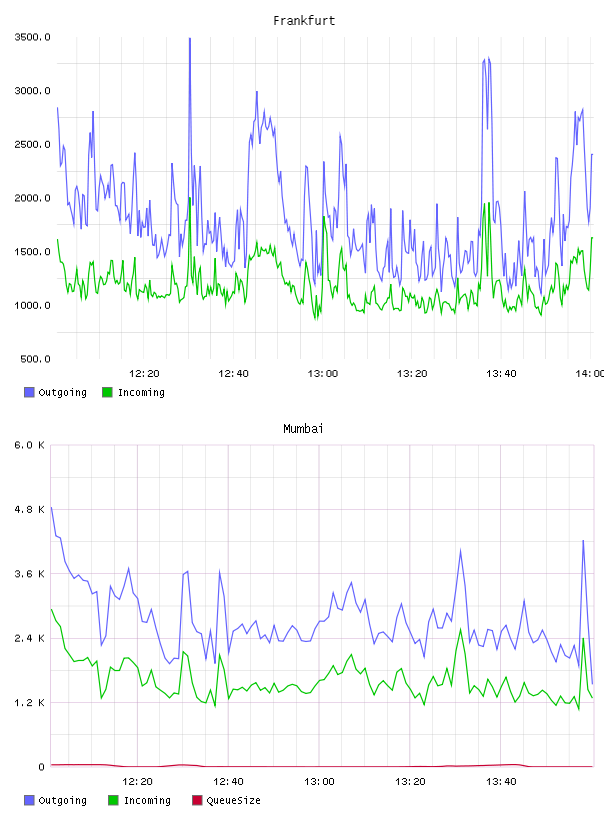Click the 12:40 time label on Mumbai chart

pos(228,782)
